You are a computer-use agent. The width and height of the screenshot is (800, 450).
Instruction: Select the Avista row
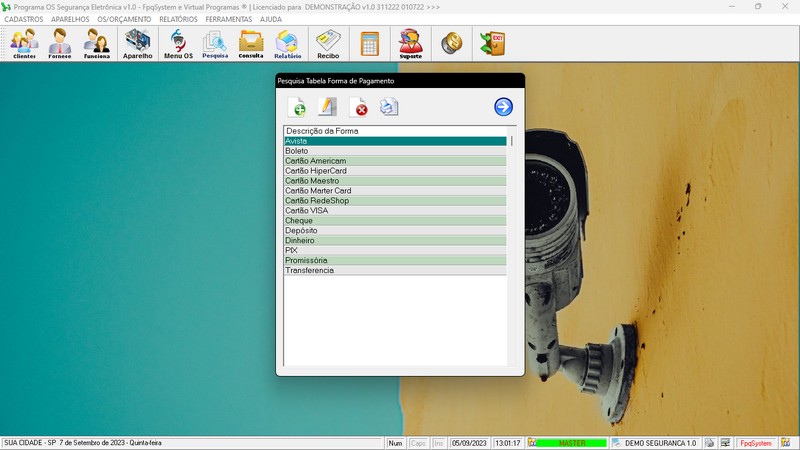point(395,141)
